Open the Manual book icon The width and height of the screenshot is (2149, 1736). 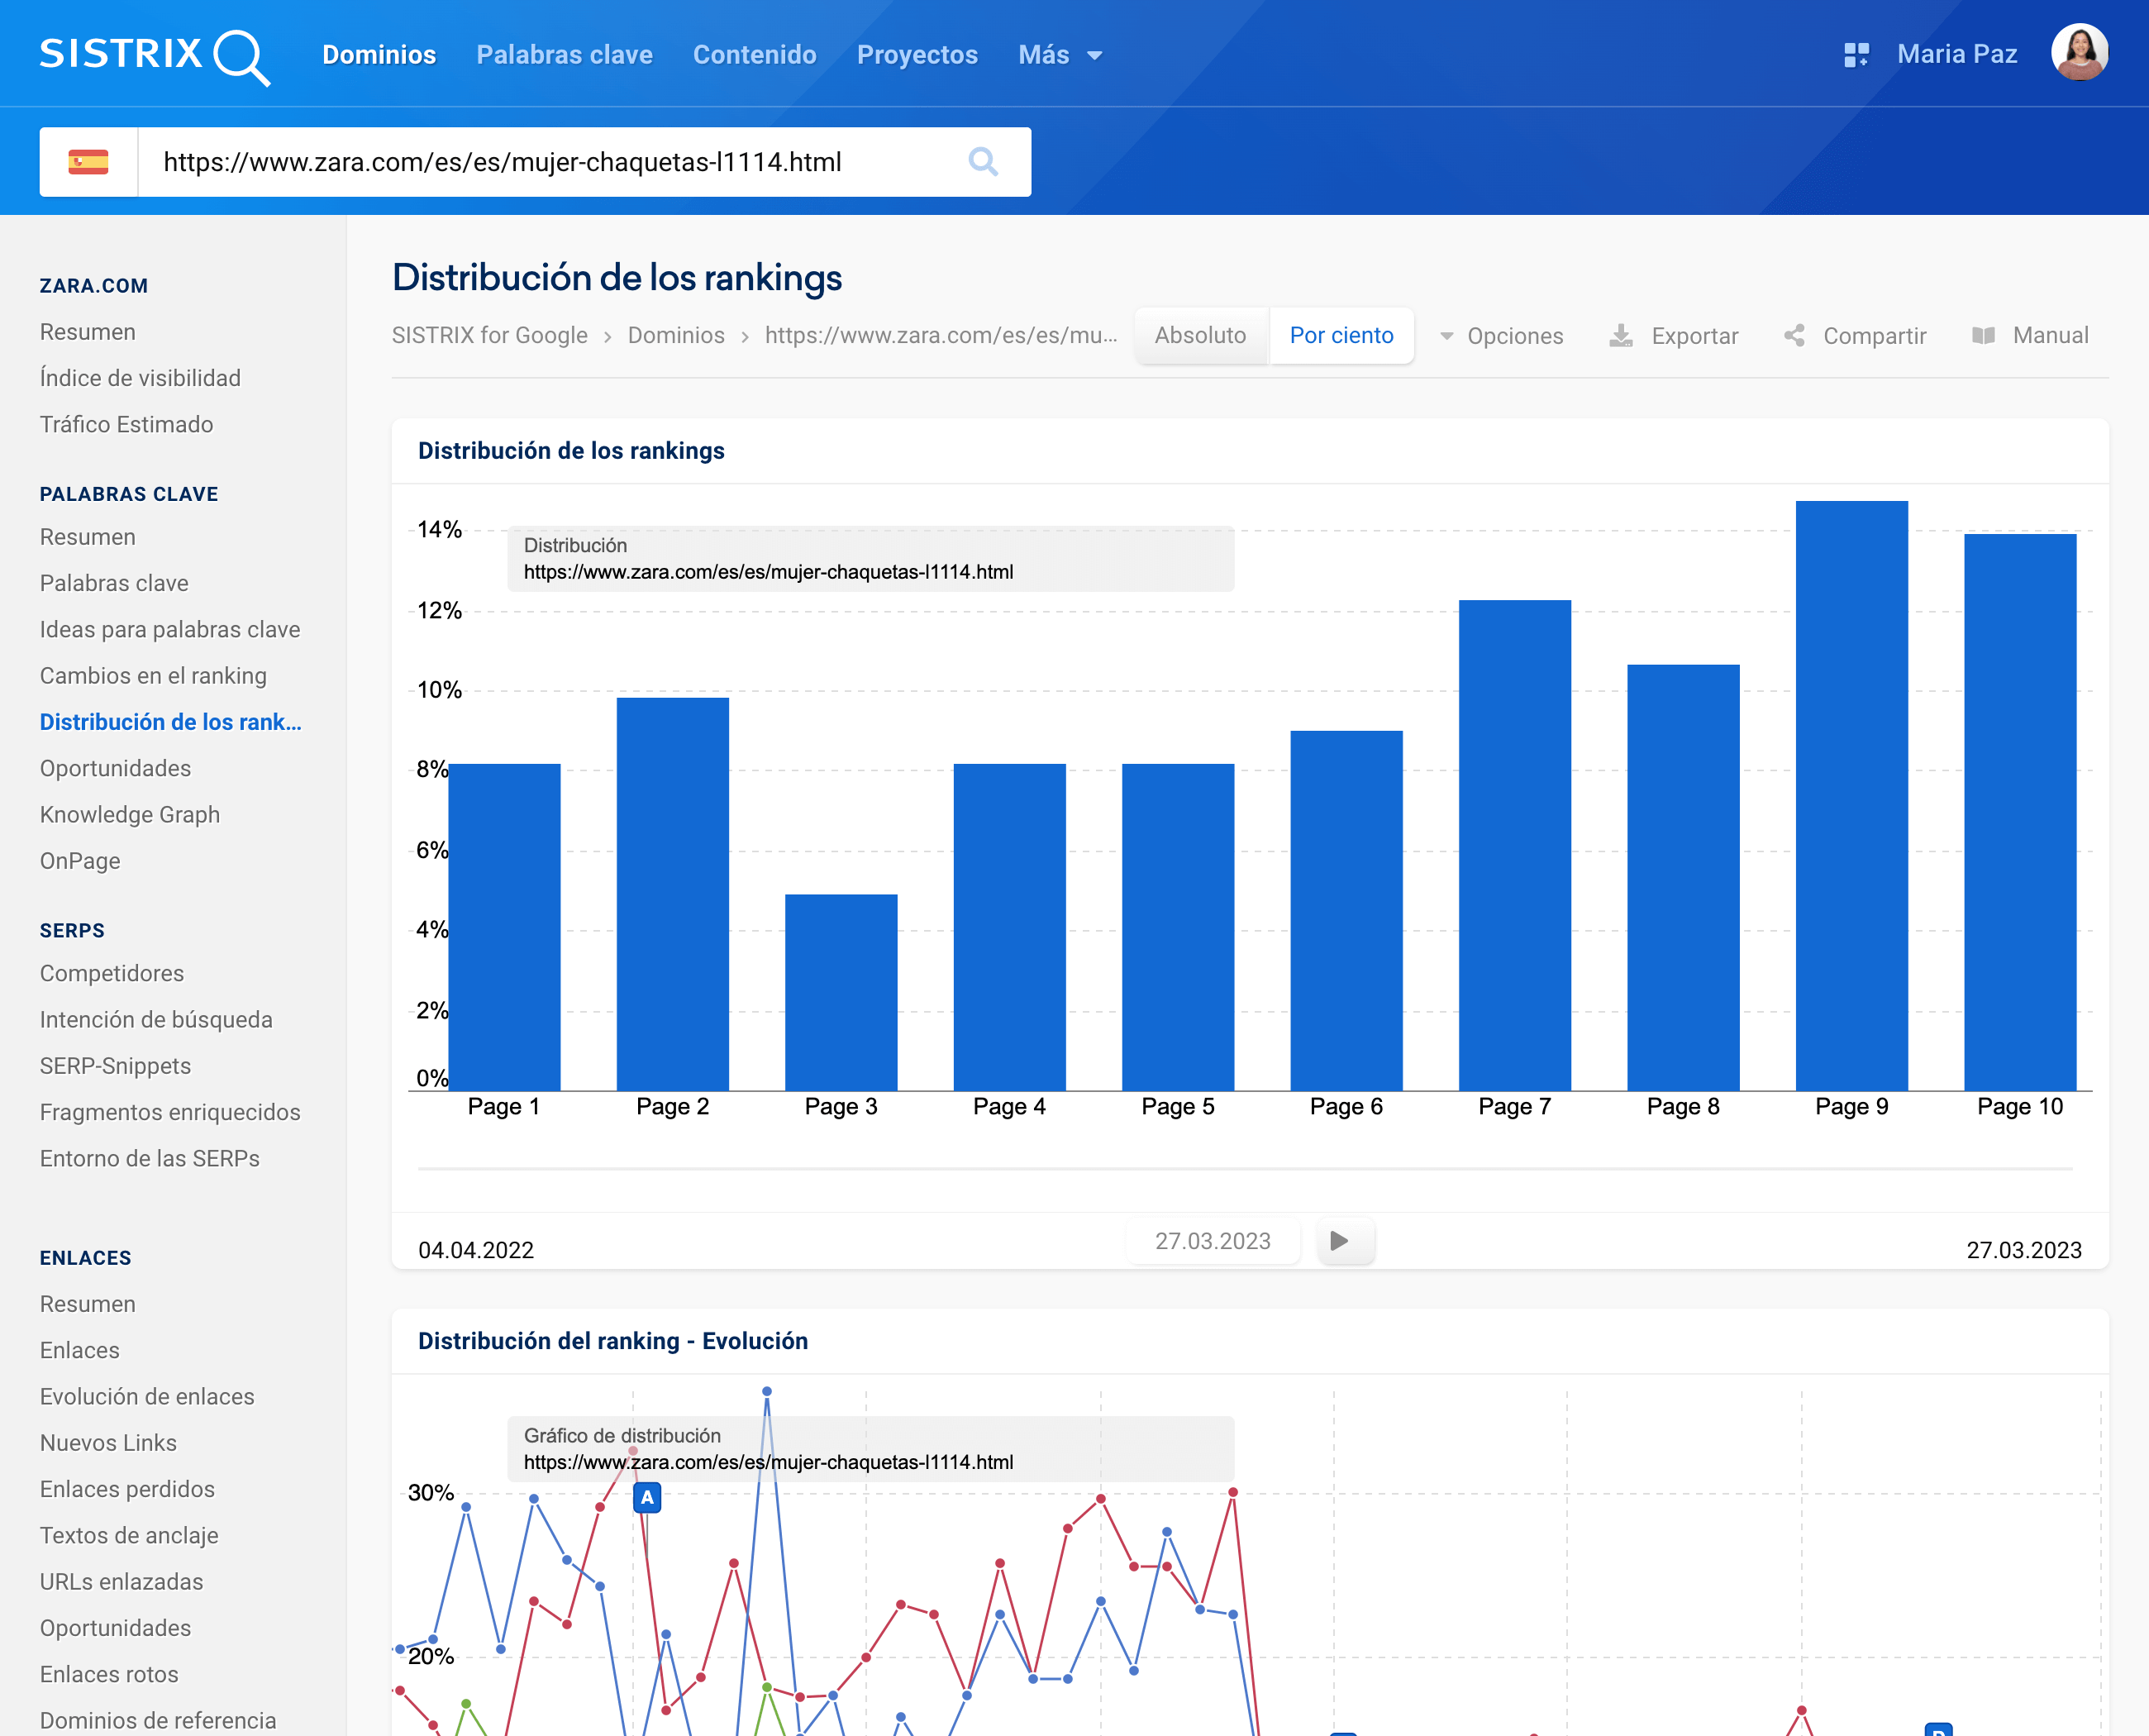(x=1983, y=336)
